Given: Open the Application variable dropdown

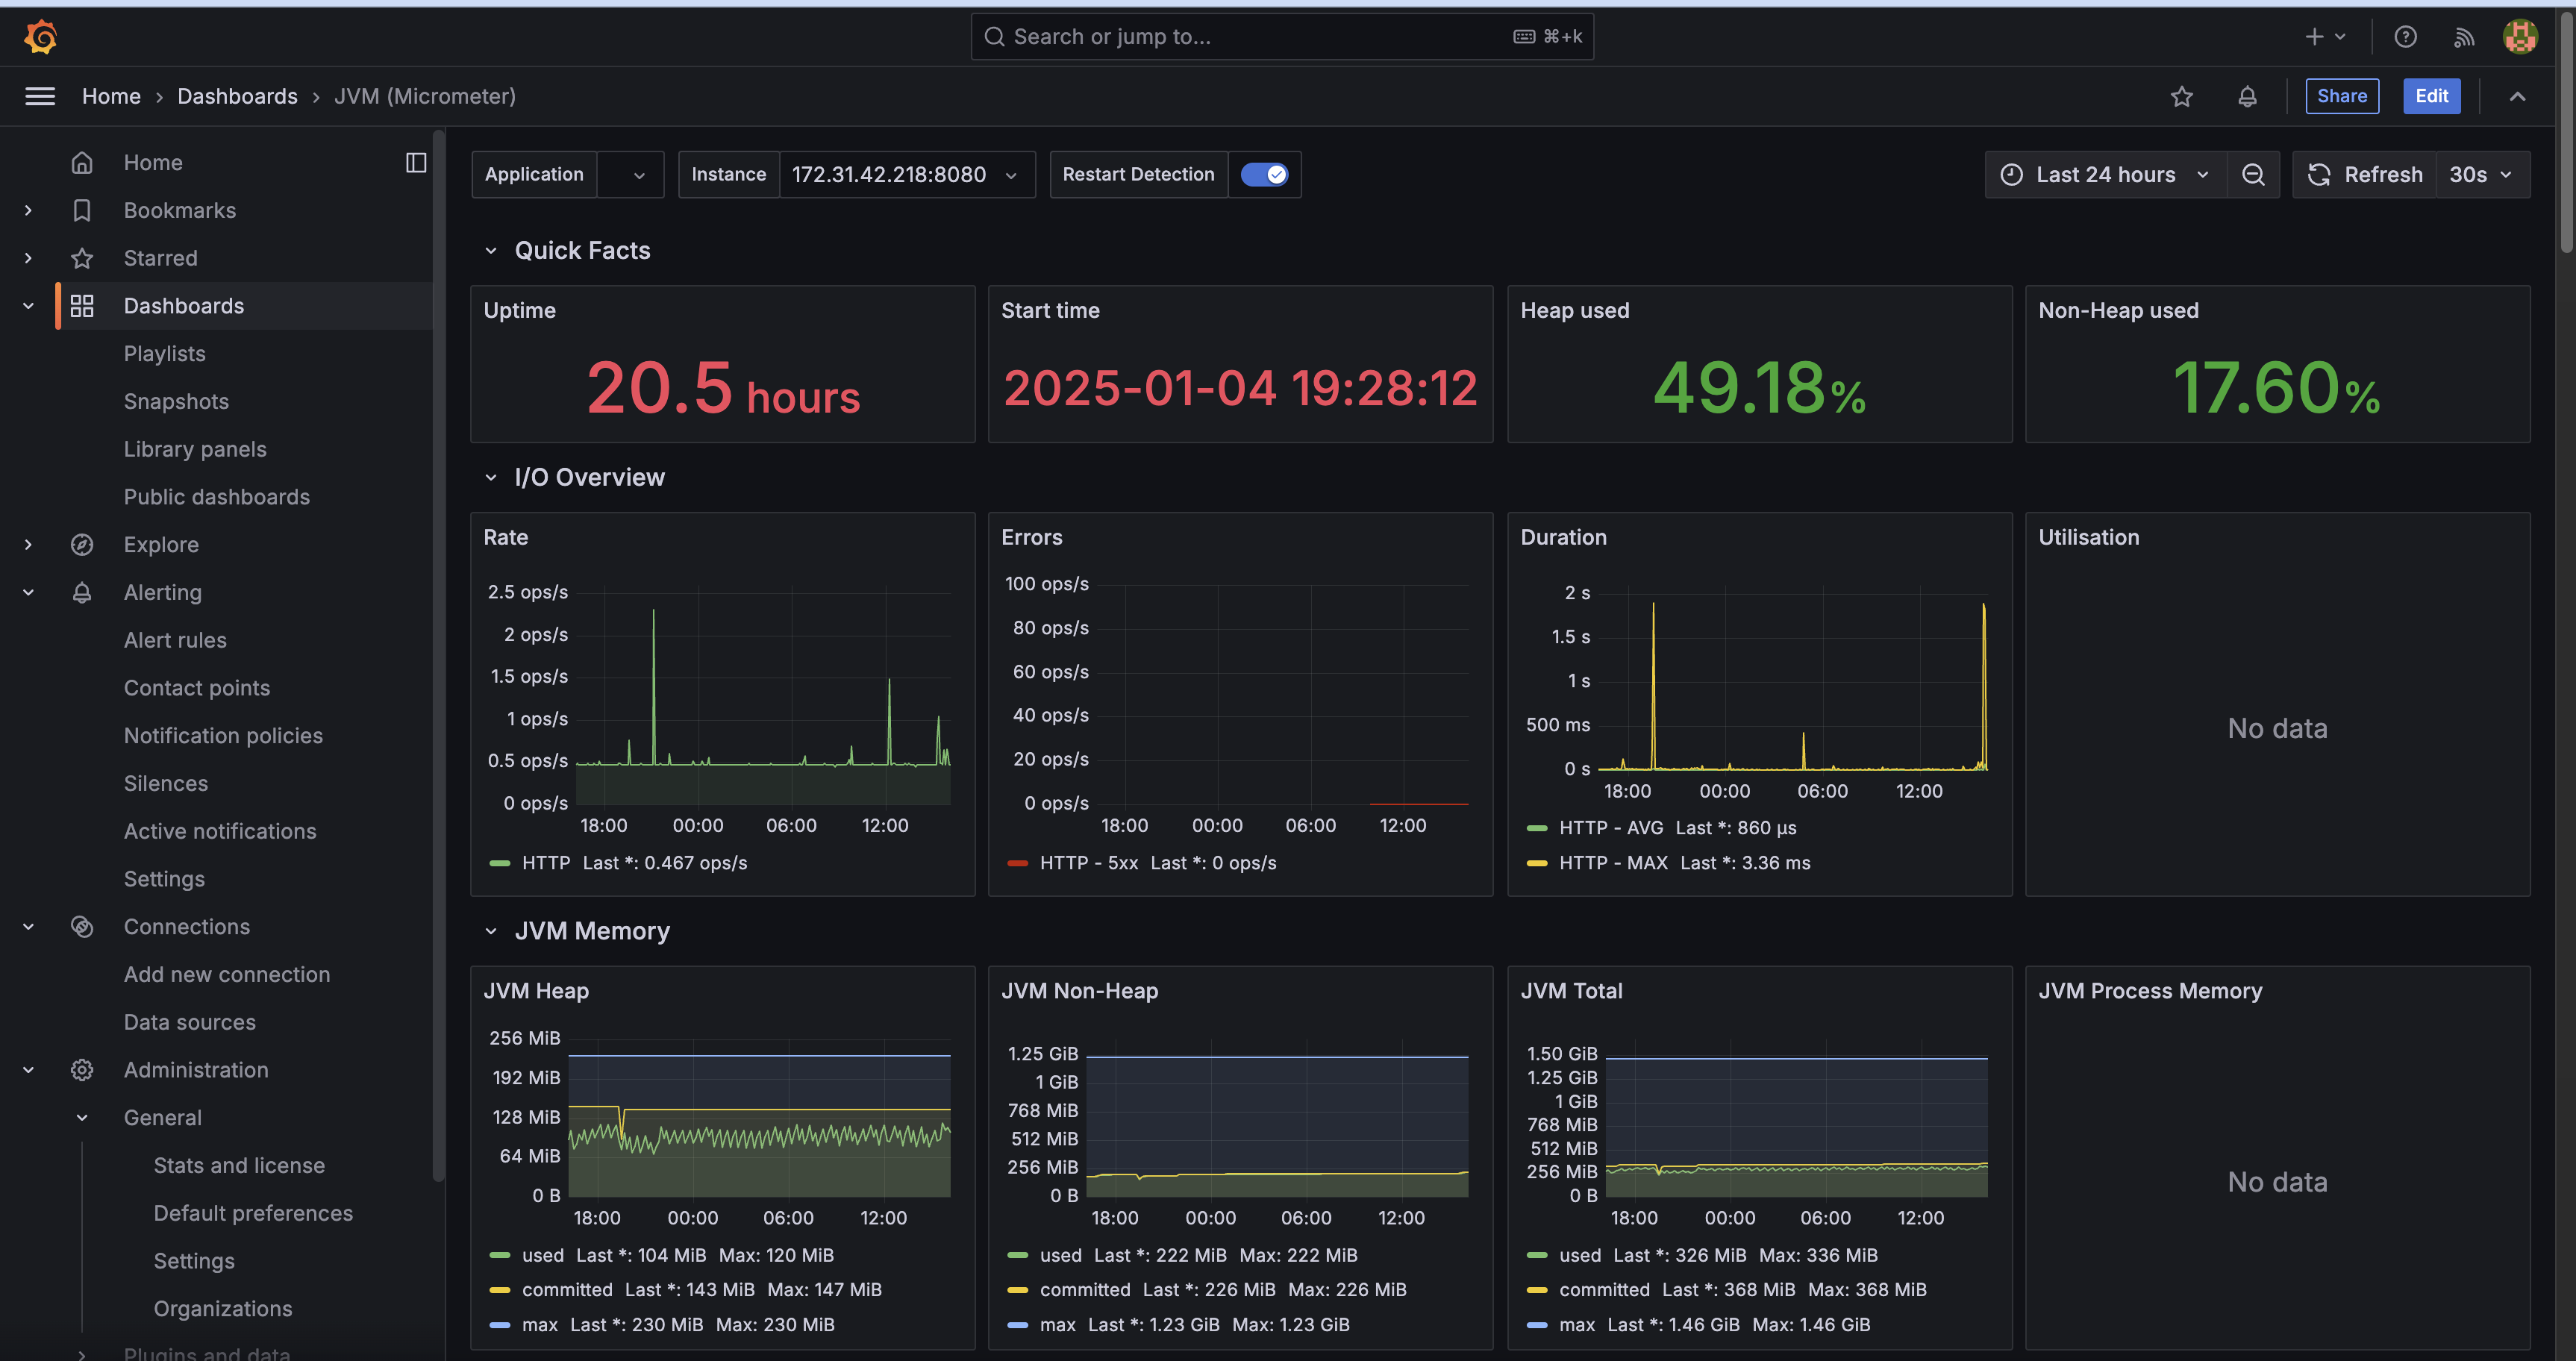Looking at the screenshot, I should (x=630, y=174).
